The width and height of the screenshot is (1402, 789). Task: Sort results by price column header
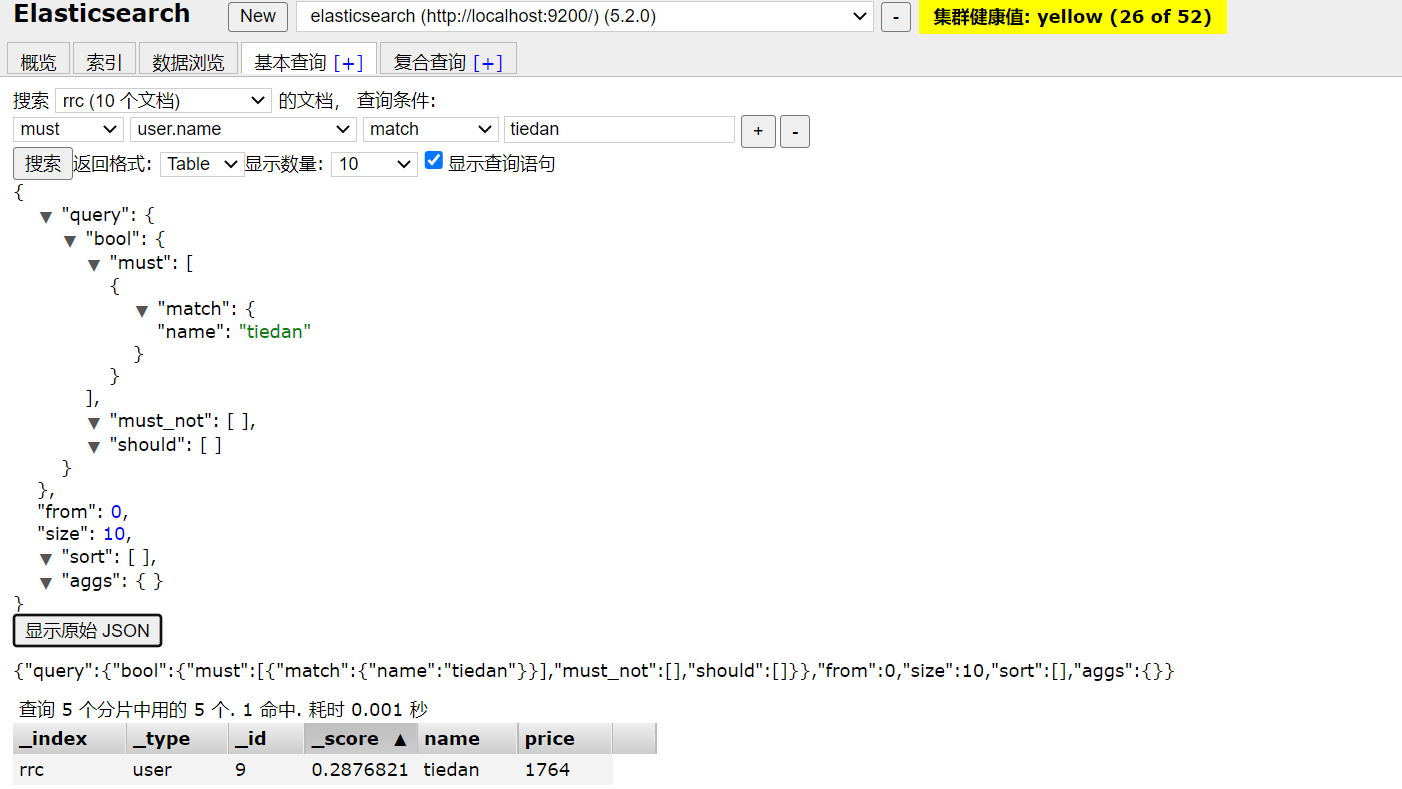point(564,739)
